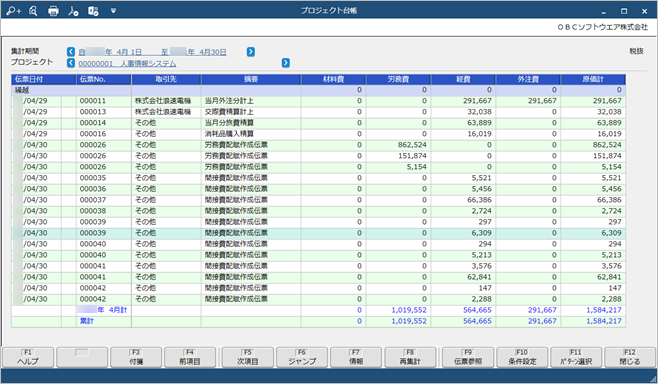Click the F11 パターン選択 button
Viewport: 658px width, 384px height.
(576, 357)
